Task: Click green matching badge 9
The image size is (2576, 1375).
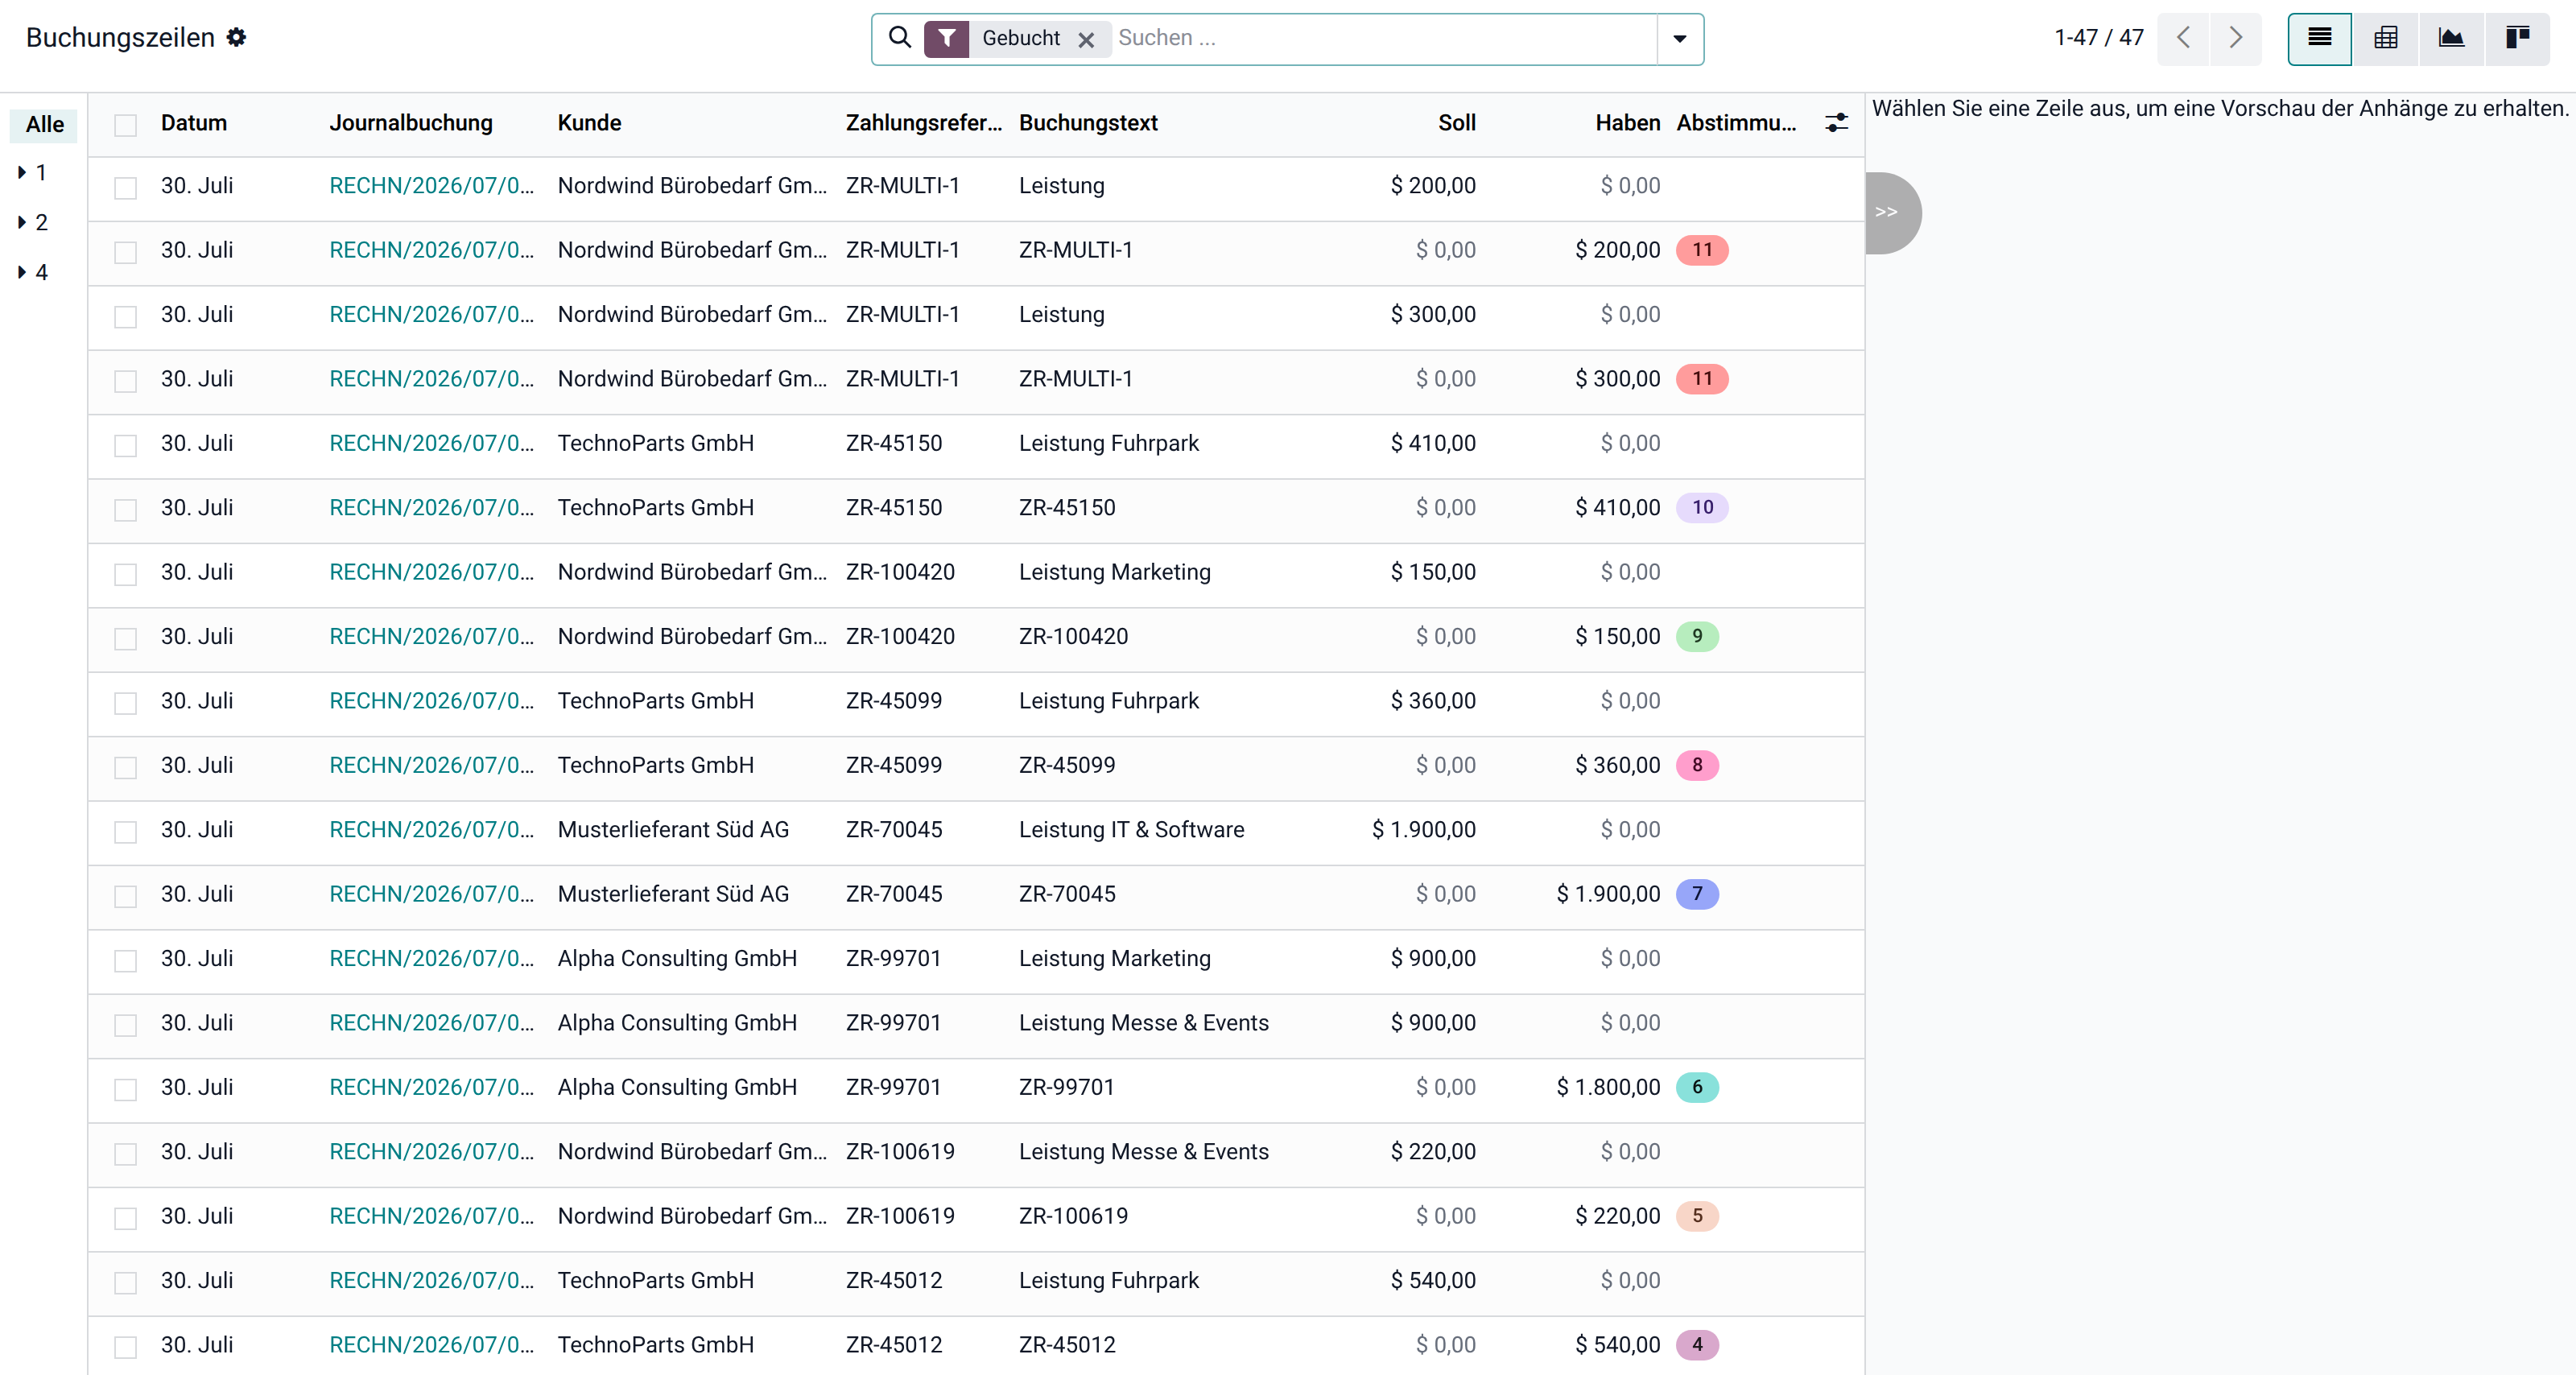Action: coord(1697,637)
